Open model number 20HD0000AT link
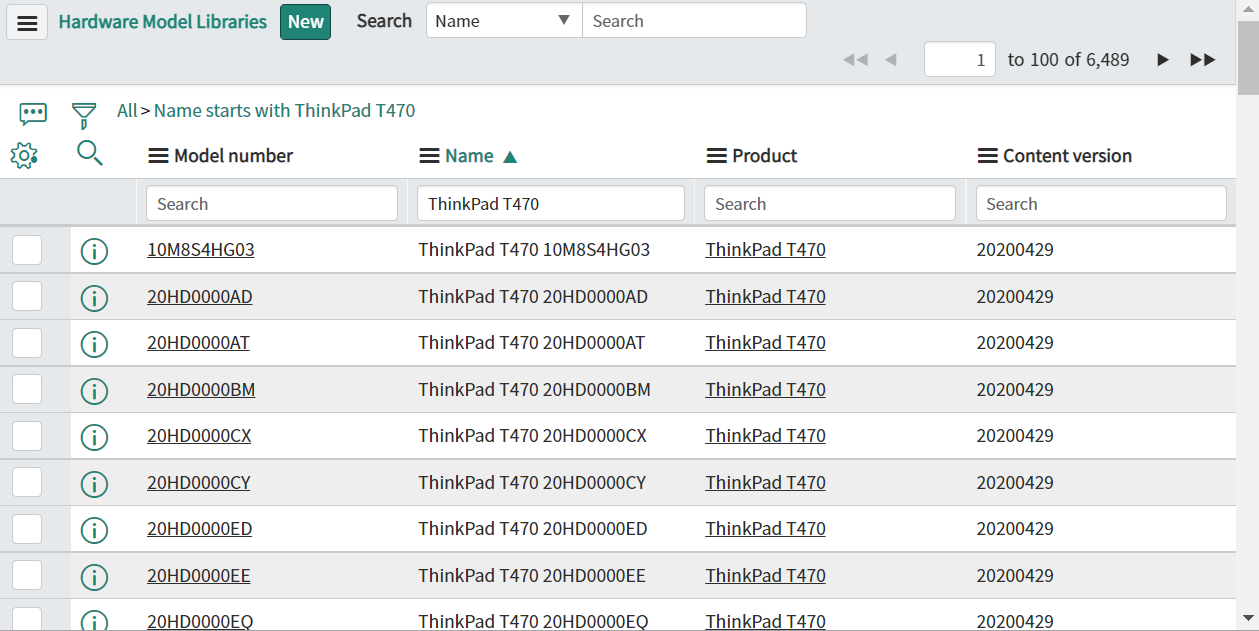The width and height of the screenshot is (1259, 631). (x=198, y=343)
